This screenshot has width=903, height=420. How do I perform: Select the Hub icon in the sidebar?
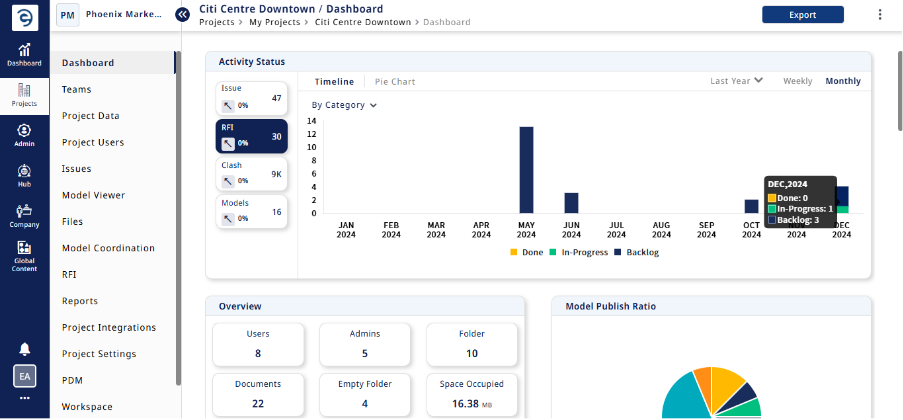pos(24,176)
